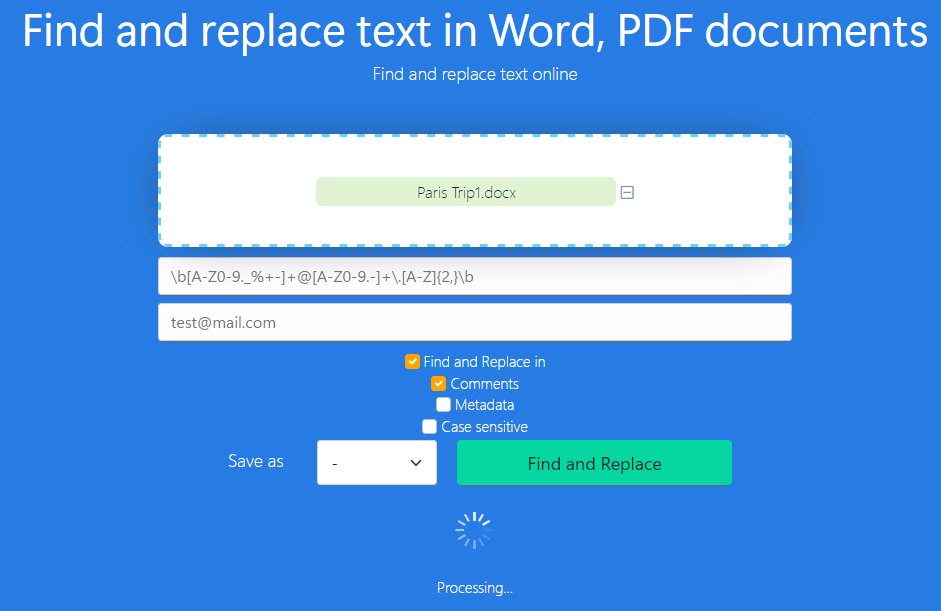The width and height of the screenshot is (941, 611).
Task: Click the test@mail.com replacement text field
Action: tap(474, 322)
